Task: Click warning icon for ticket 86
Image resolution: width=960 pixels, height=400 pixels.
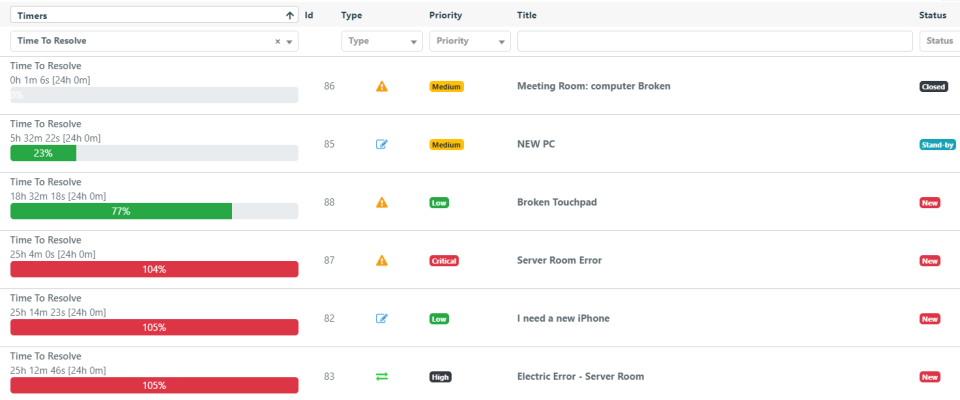Action: [x=381, y=87]
